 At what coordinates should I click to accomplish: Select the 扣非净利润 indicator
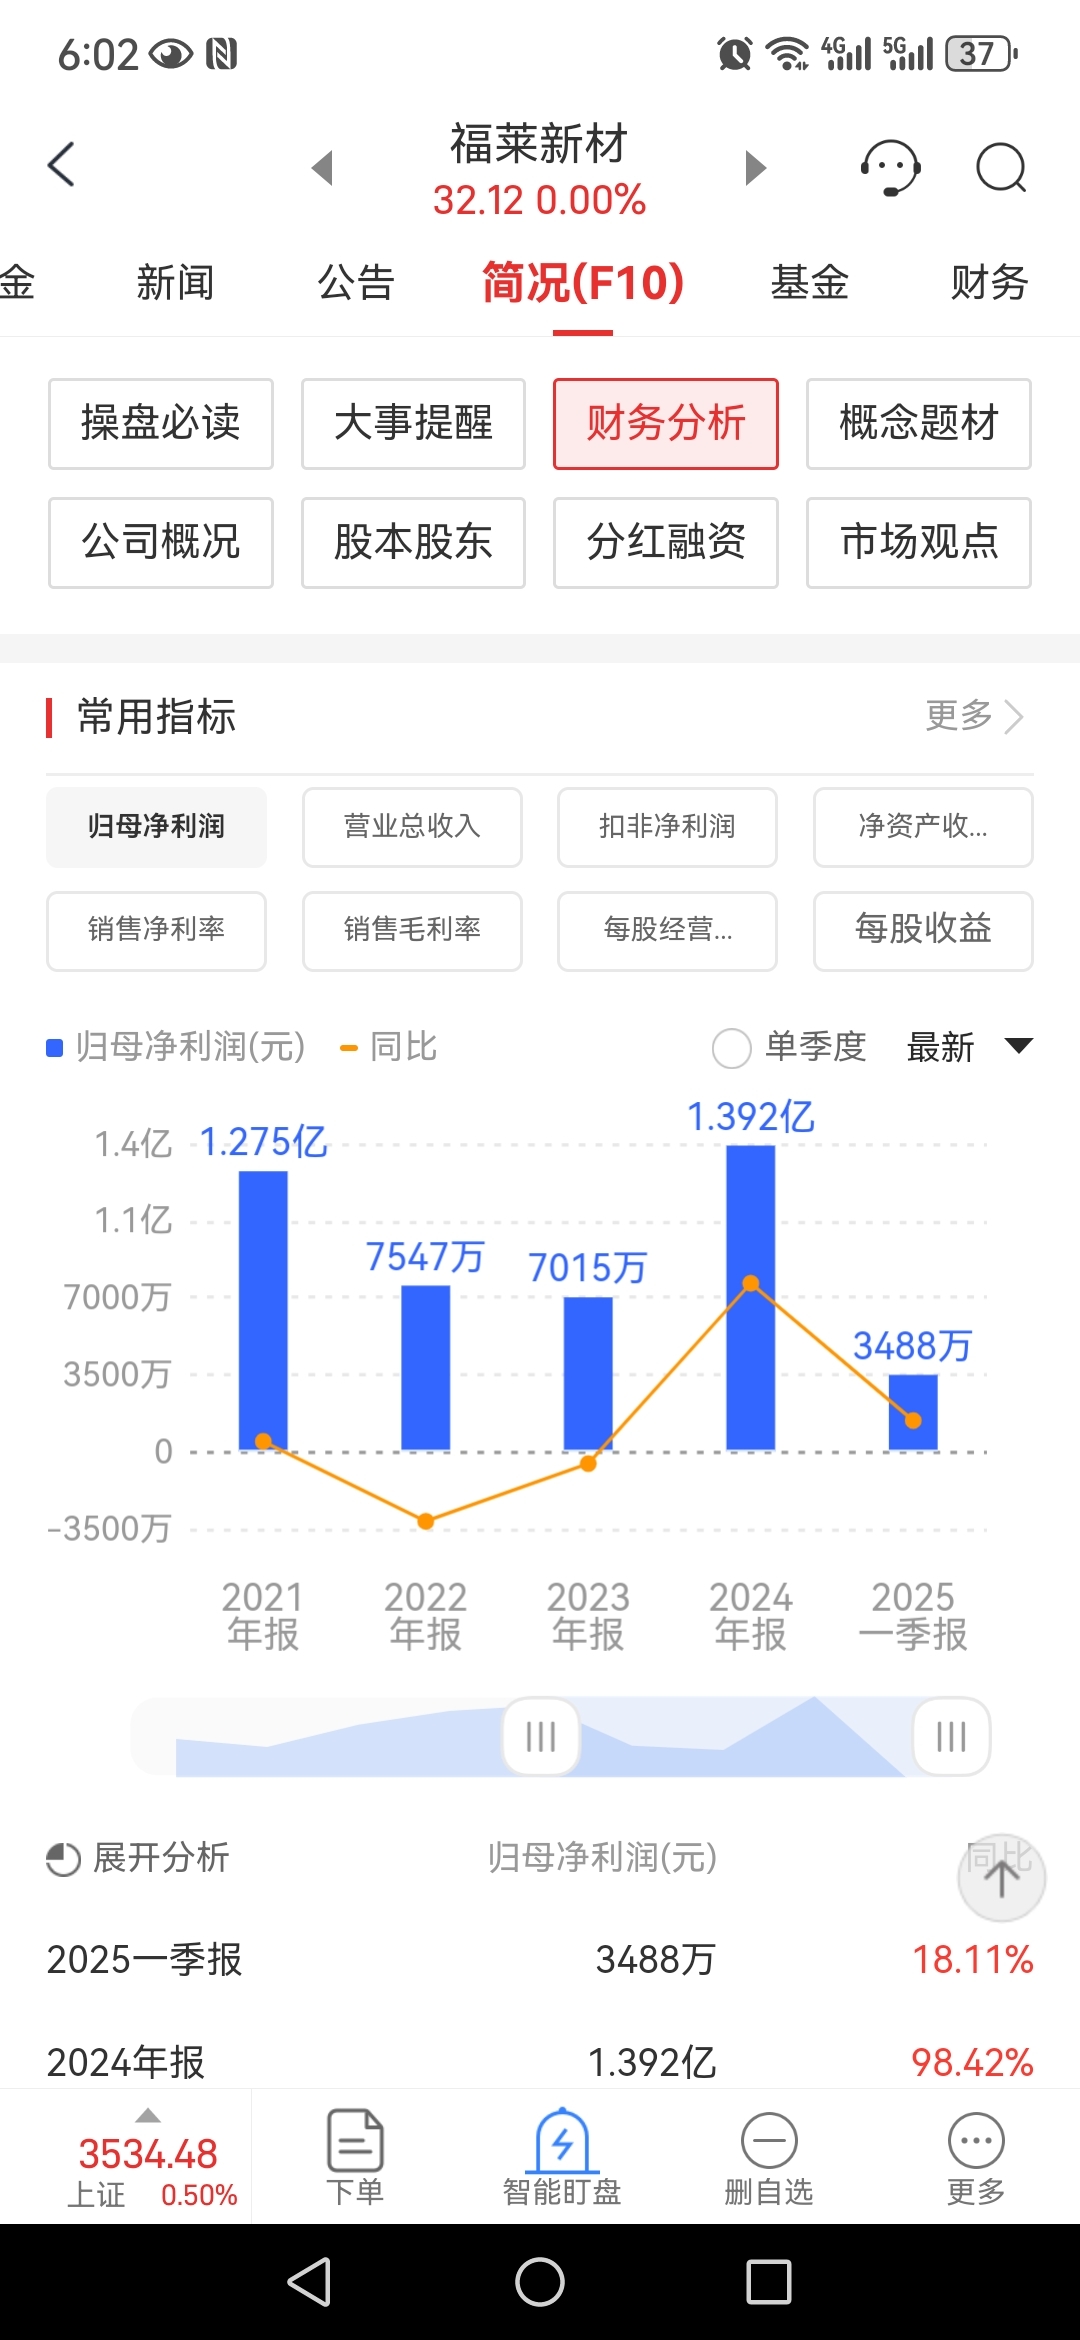point(667,827)
